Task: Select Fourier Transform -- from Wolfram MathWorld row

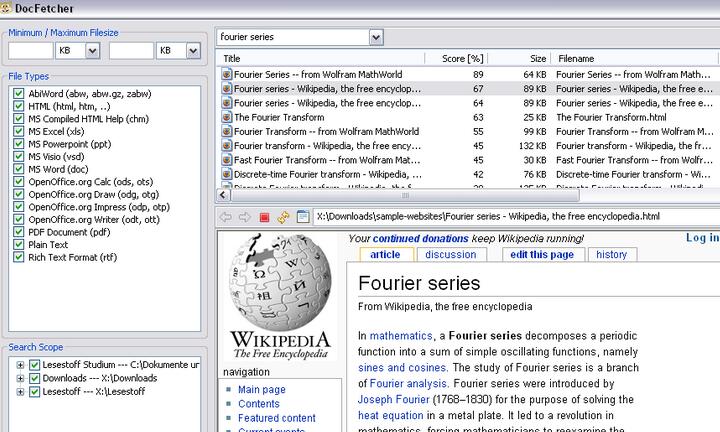Action: 467,131
